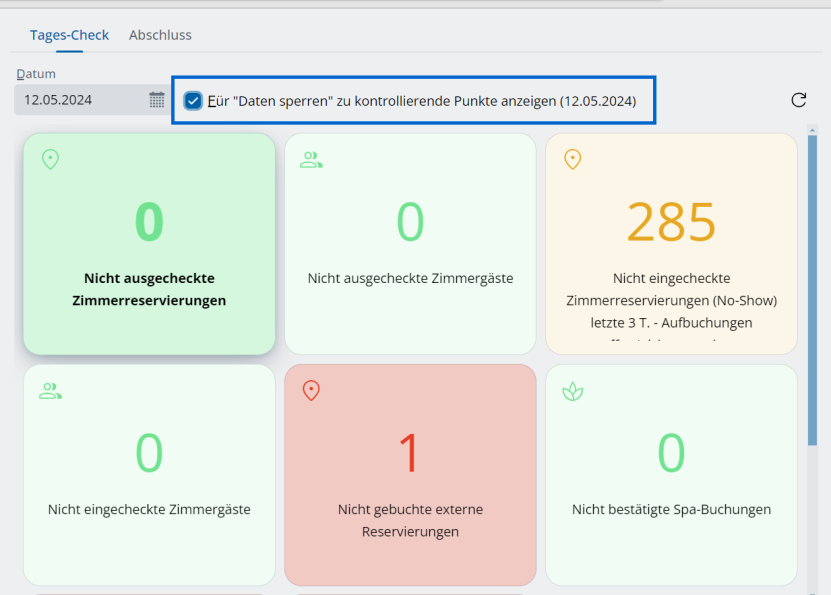This screenshot has width=831, height=595.
Task: Switch to the Abschluss tab
Action: (x=160, y=35)
